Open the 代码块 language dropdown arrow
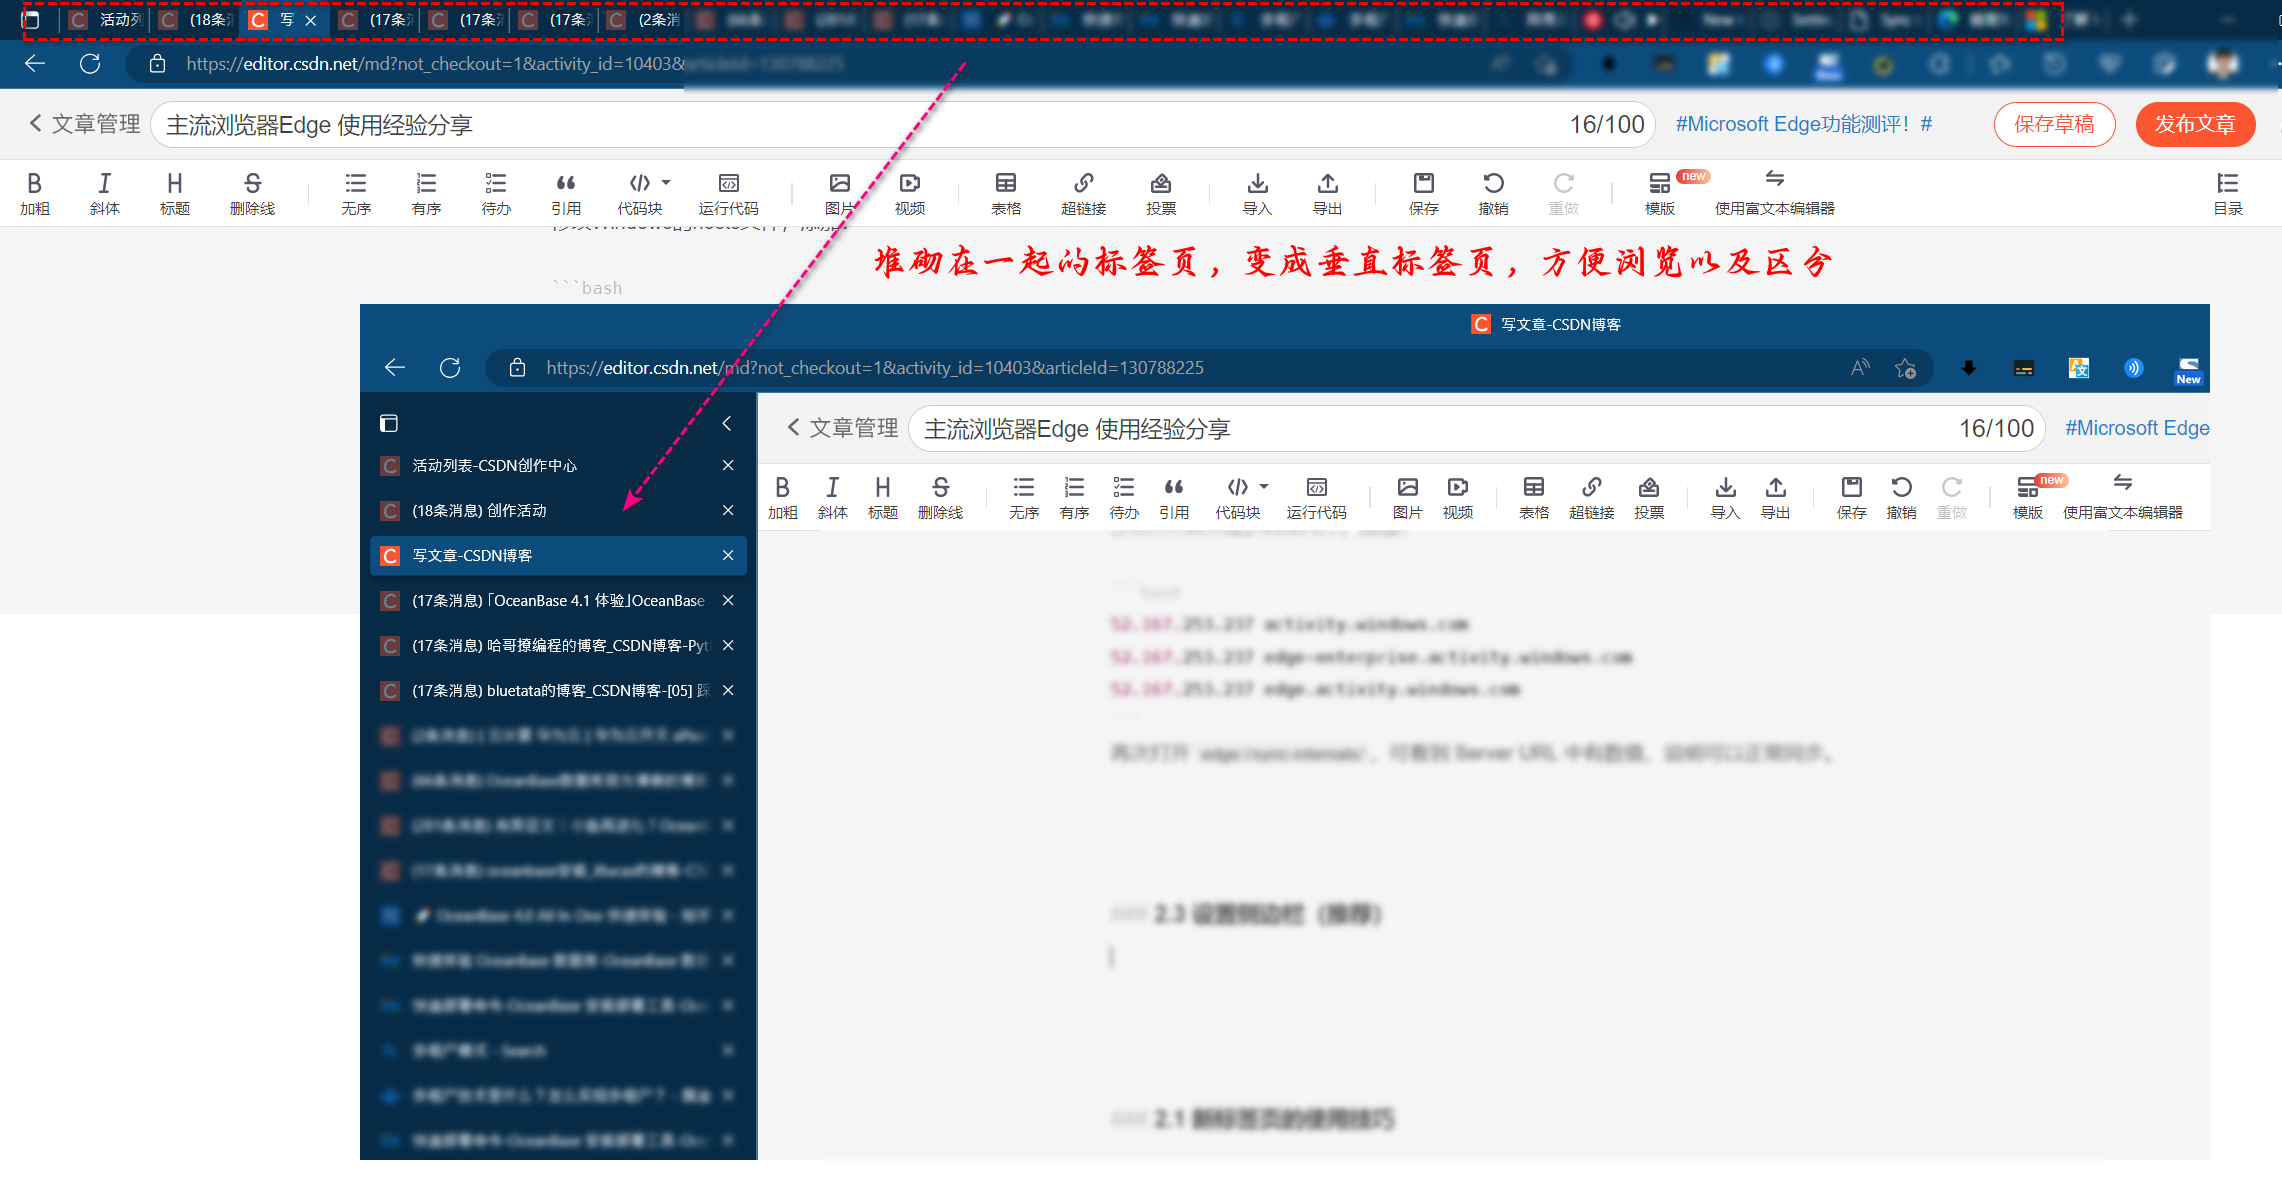The image size is (2282, 1203). pyautogui.click(x=666, y=183)
